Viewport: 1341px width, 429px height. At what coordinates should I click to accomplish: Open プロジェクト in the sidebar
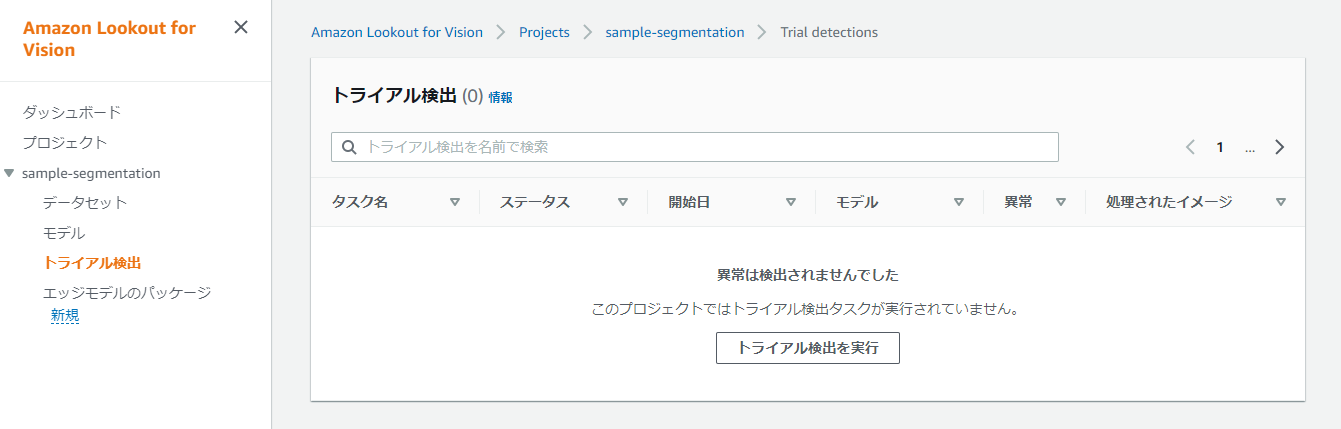click(x=65, y=142)
